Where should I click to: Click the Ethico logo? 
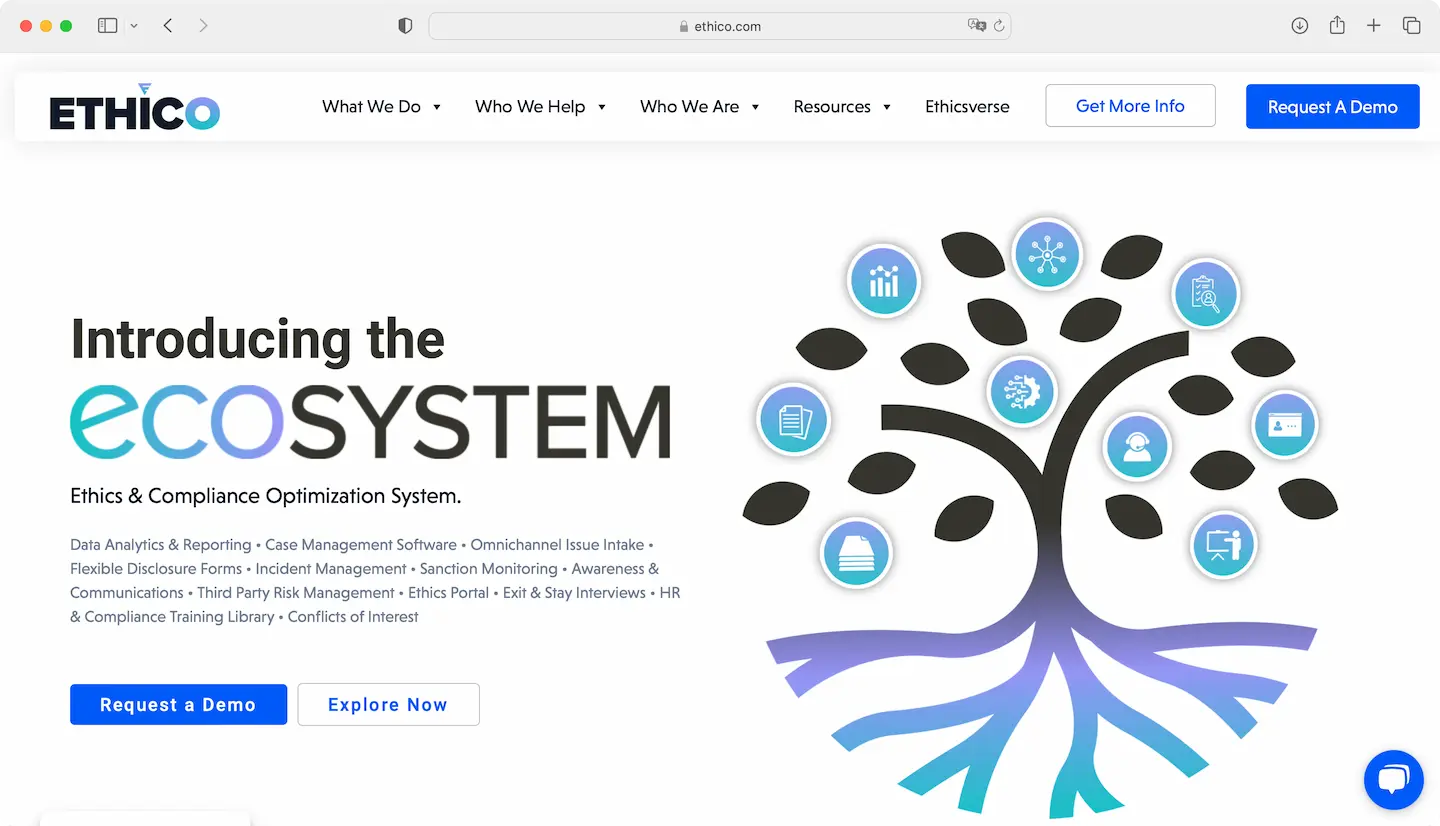(135, 107)
